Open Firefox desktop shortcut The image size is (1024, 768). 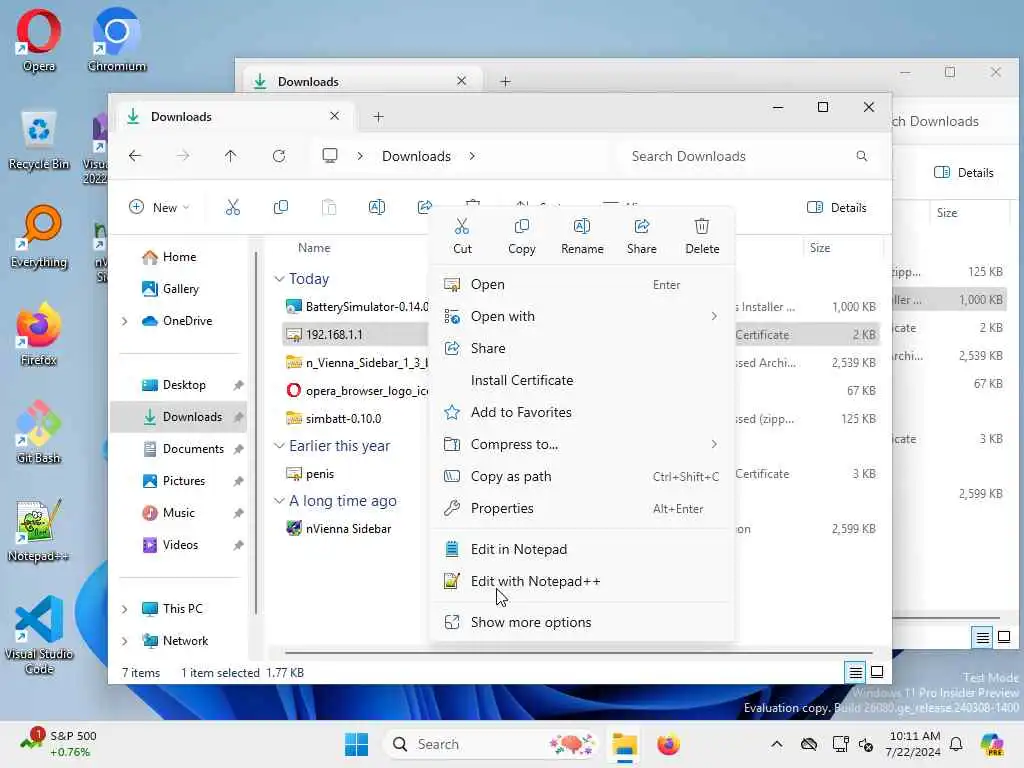tap(39, 334)
